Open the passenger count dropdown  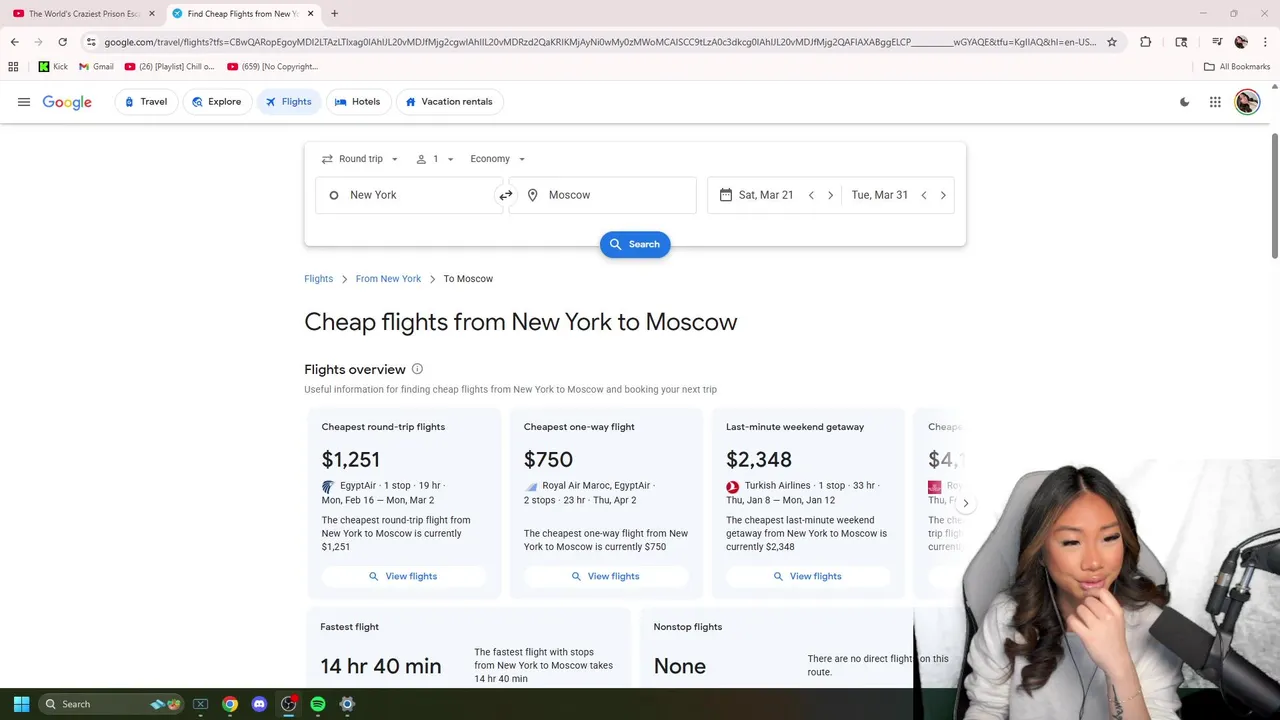tap(435, 159)
